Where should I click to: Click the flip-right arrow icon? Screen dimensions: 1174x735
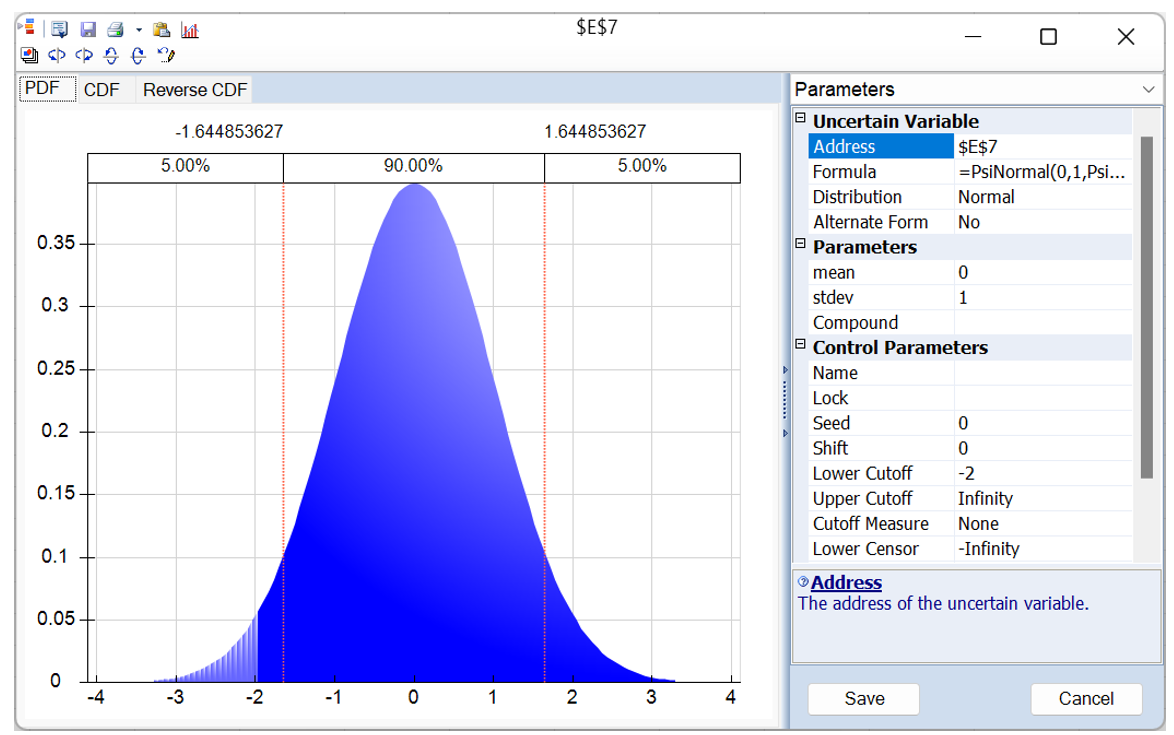83,55
